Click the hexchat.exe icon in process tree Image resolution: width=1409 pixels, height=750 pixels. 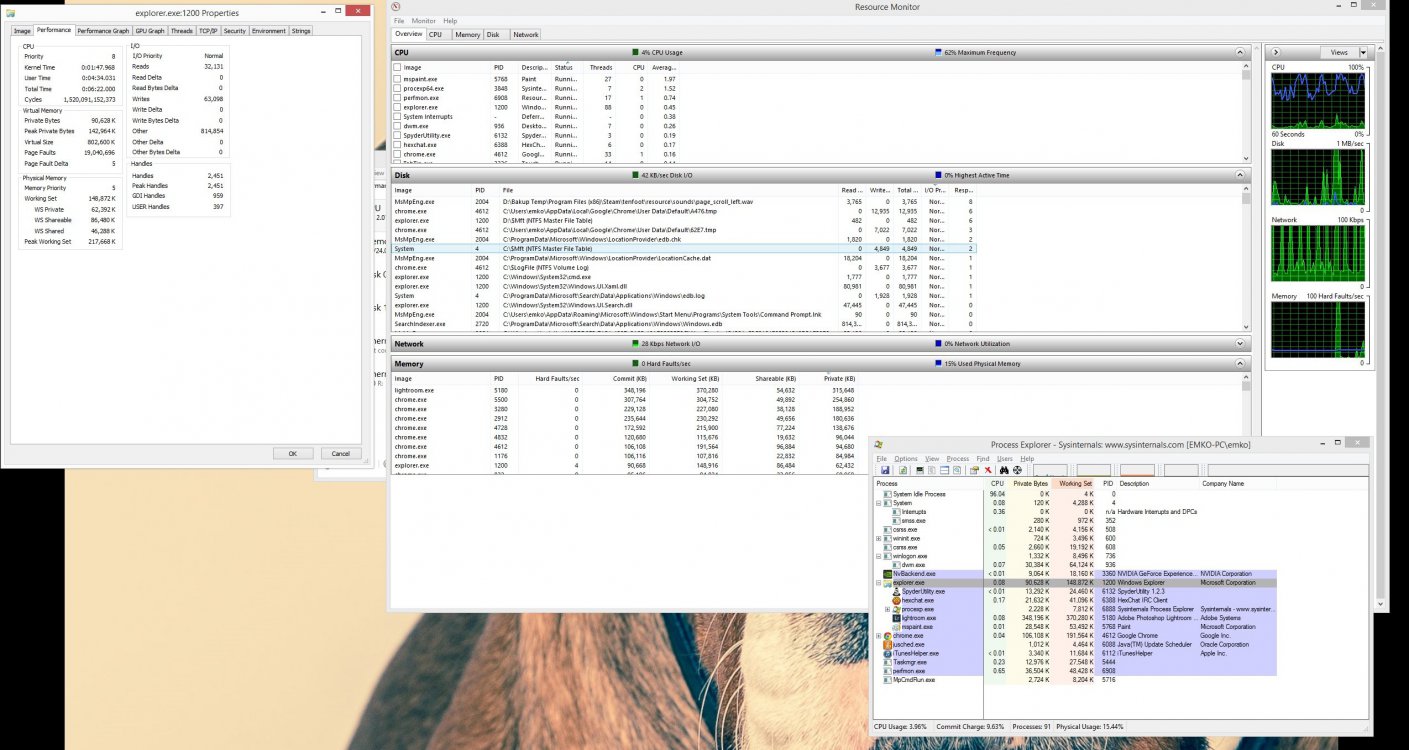coord(896,600)
